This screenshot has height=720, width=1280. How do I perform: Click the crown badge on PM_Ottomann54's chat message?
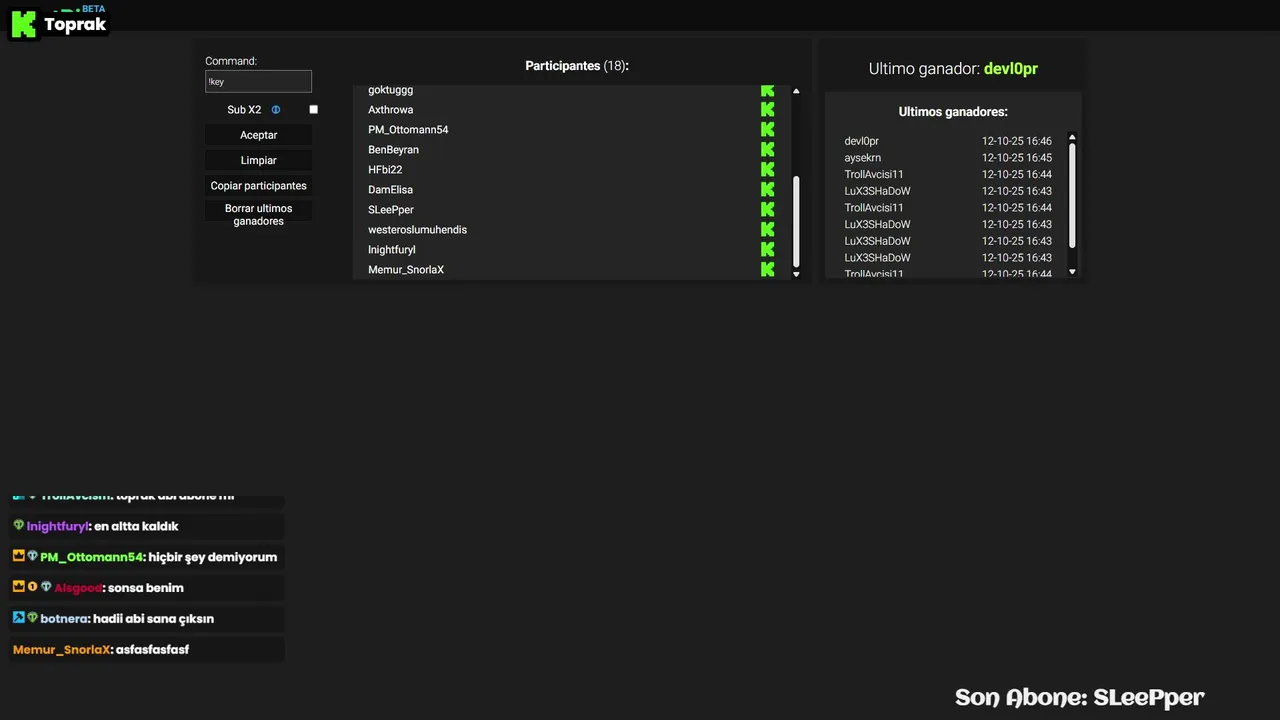click(x=18, y=556)
